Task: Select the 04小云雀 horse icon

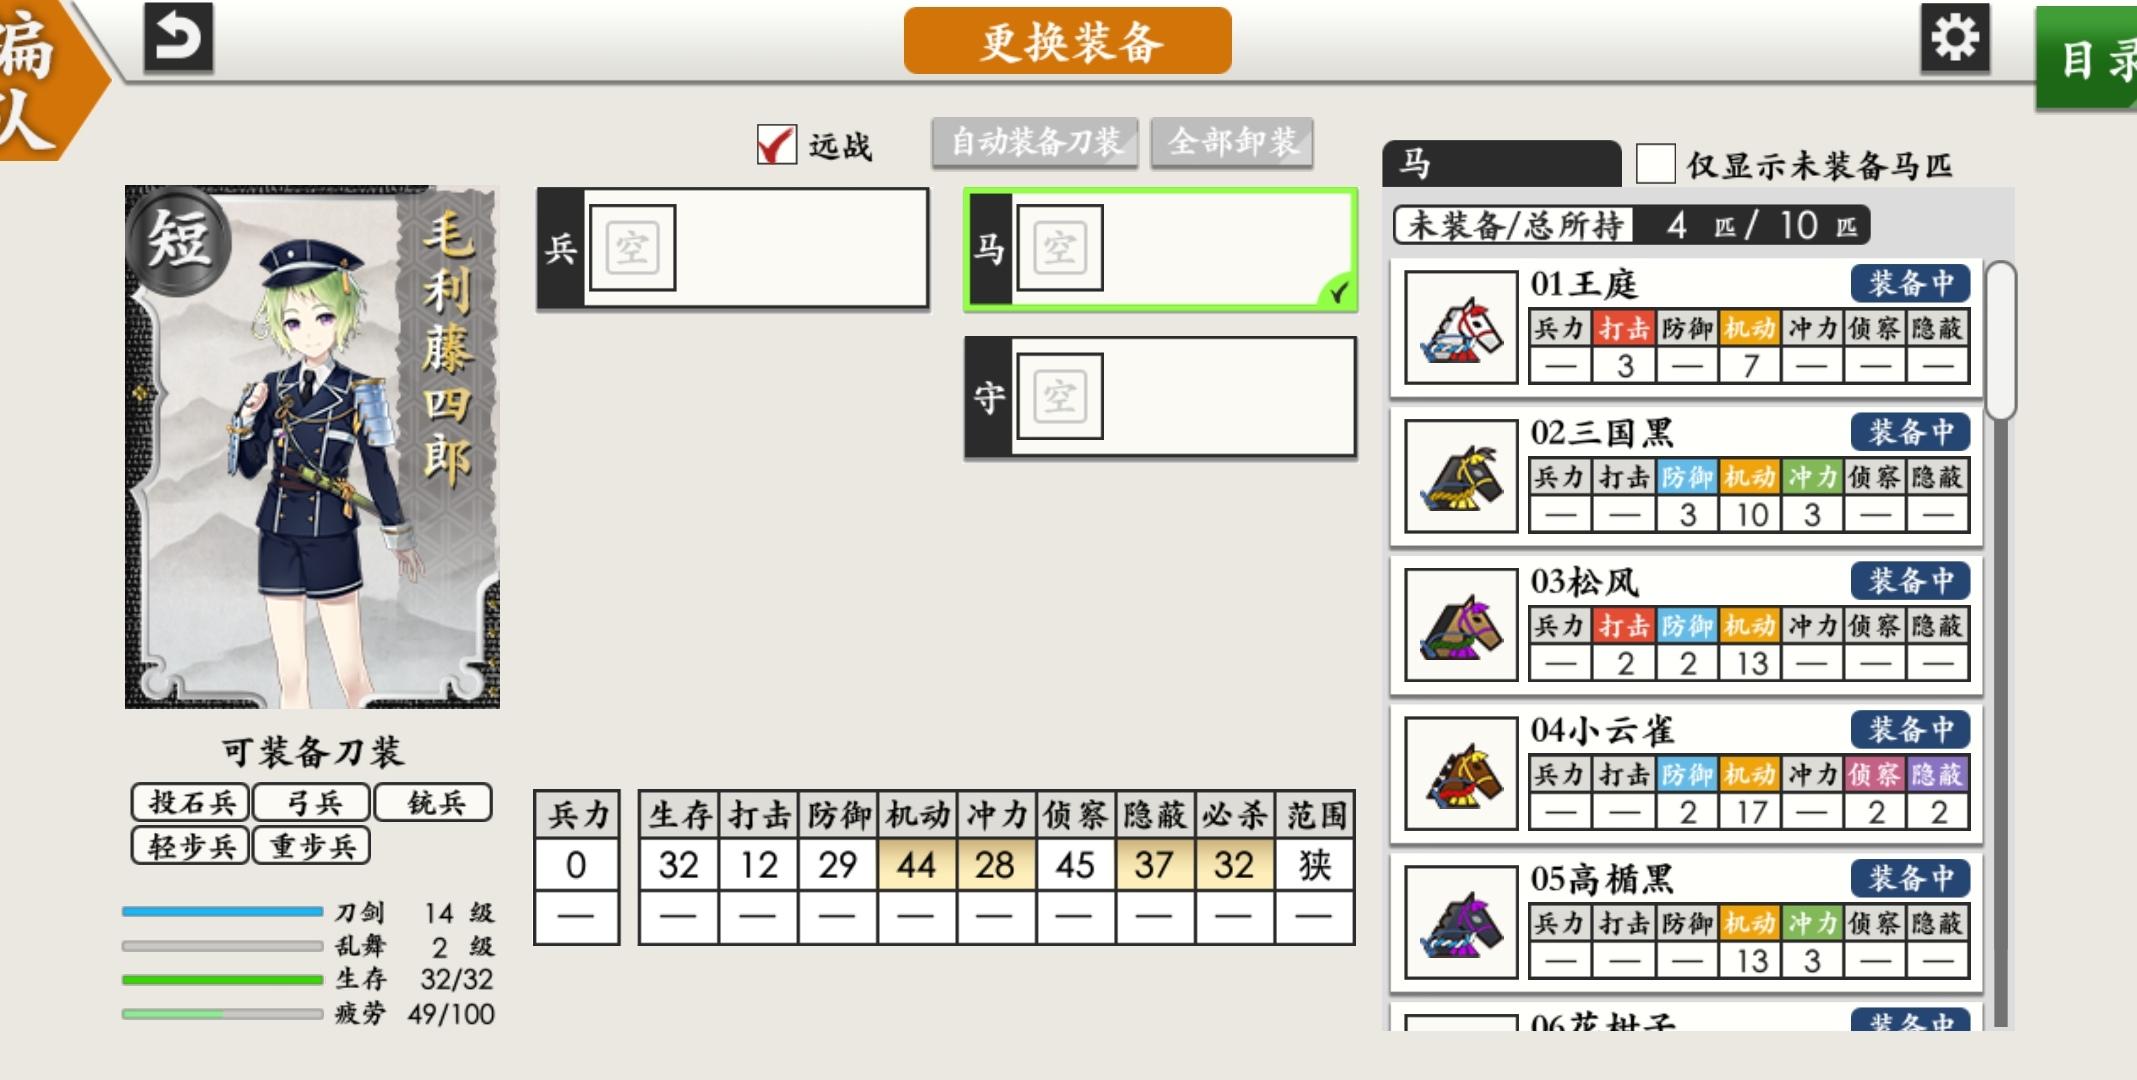Action: (x=1460, y=773)
